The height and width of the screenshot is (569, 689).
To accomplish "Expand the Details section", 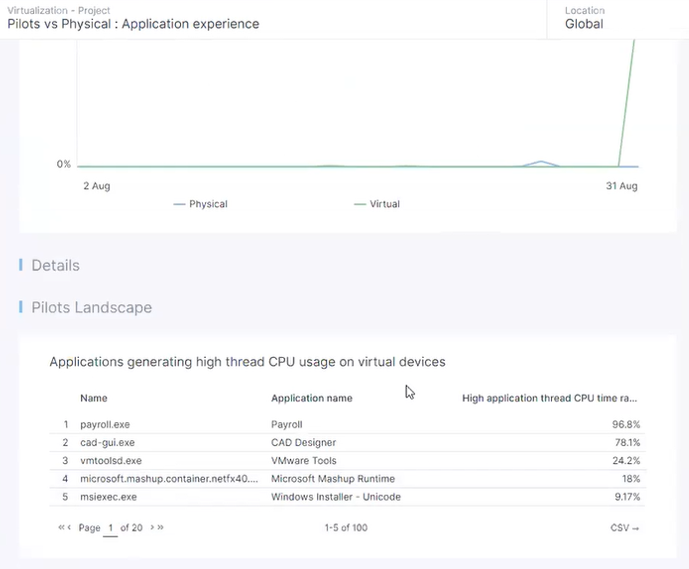I will [55, 265].
